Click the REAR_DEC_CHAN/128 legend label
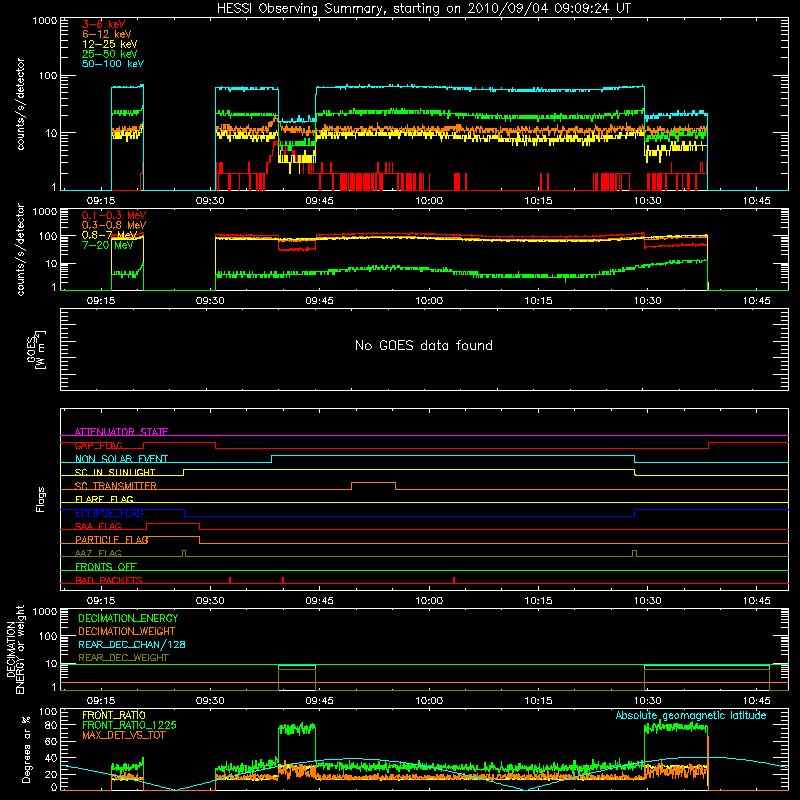The image size is (800, 800). click(132, 644)
